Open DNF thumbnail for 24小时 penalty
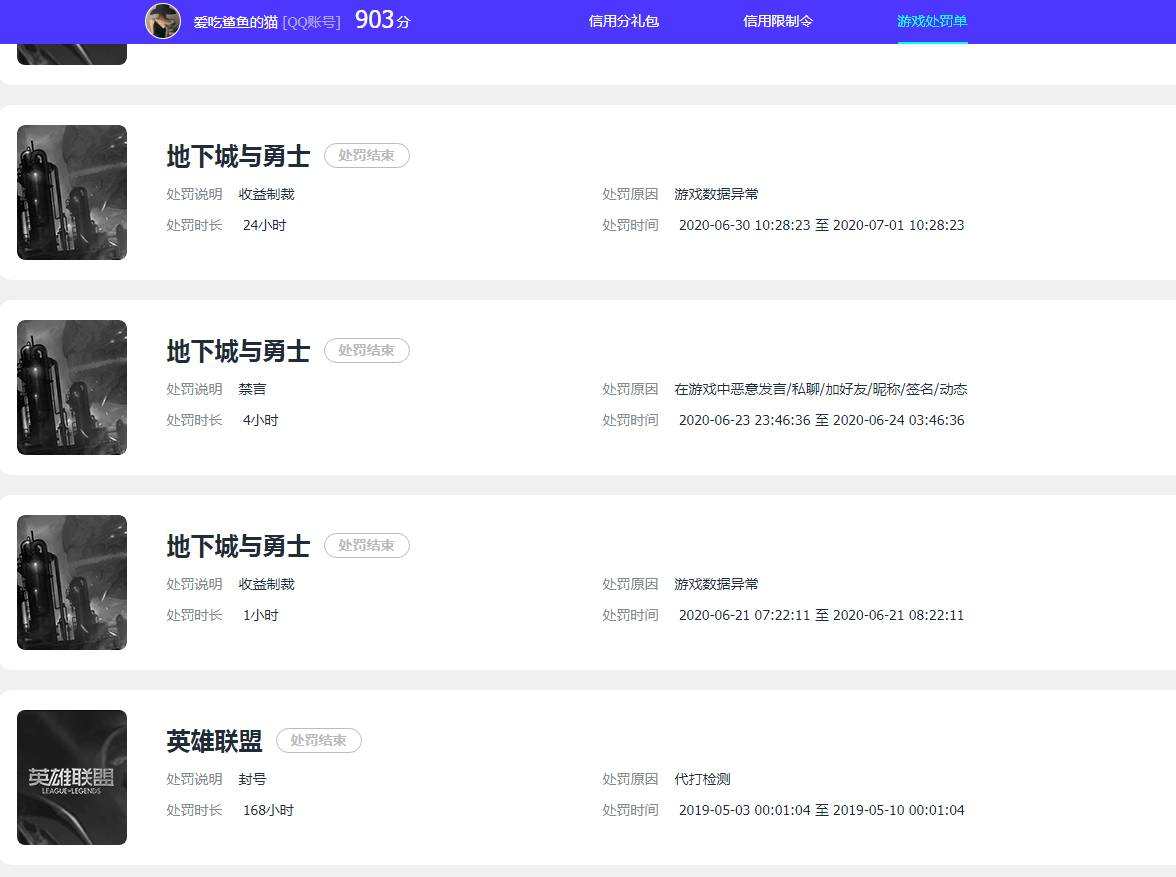Image resolution: width=1176 pixels, height=877 pixels. coord(72,192)
